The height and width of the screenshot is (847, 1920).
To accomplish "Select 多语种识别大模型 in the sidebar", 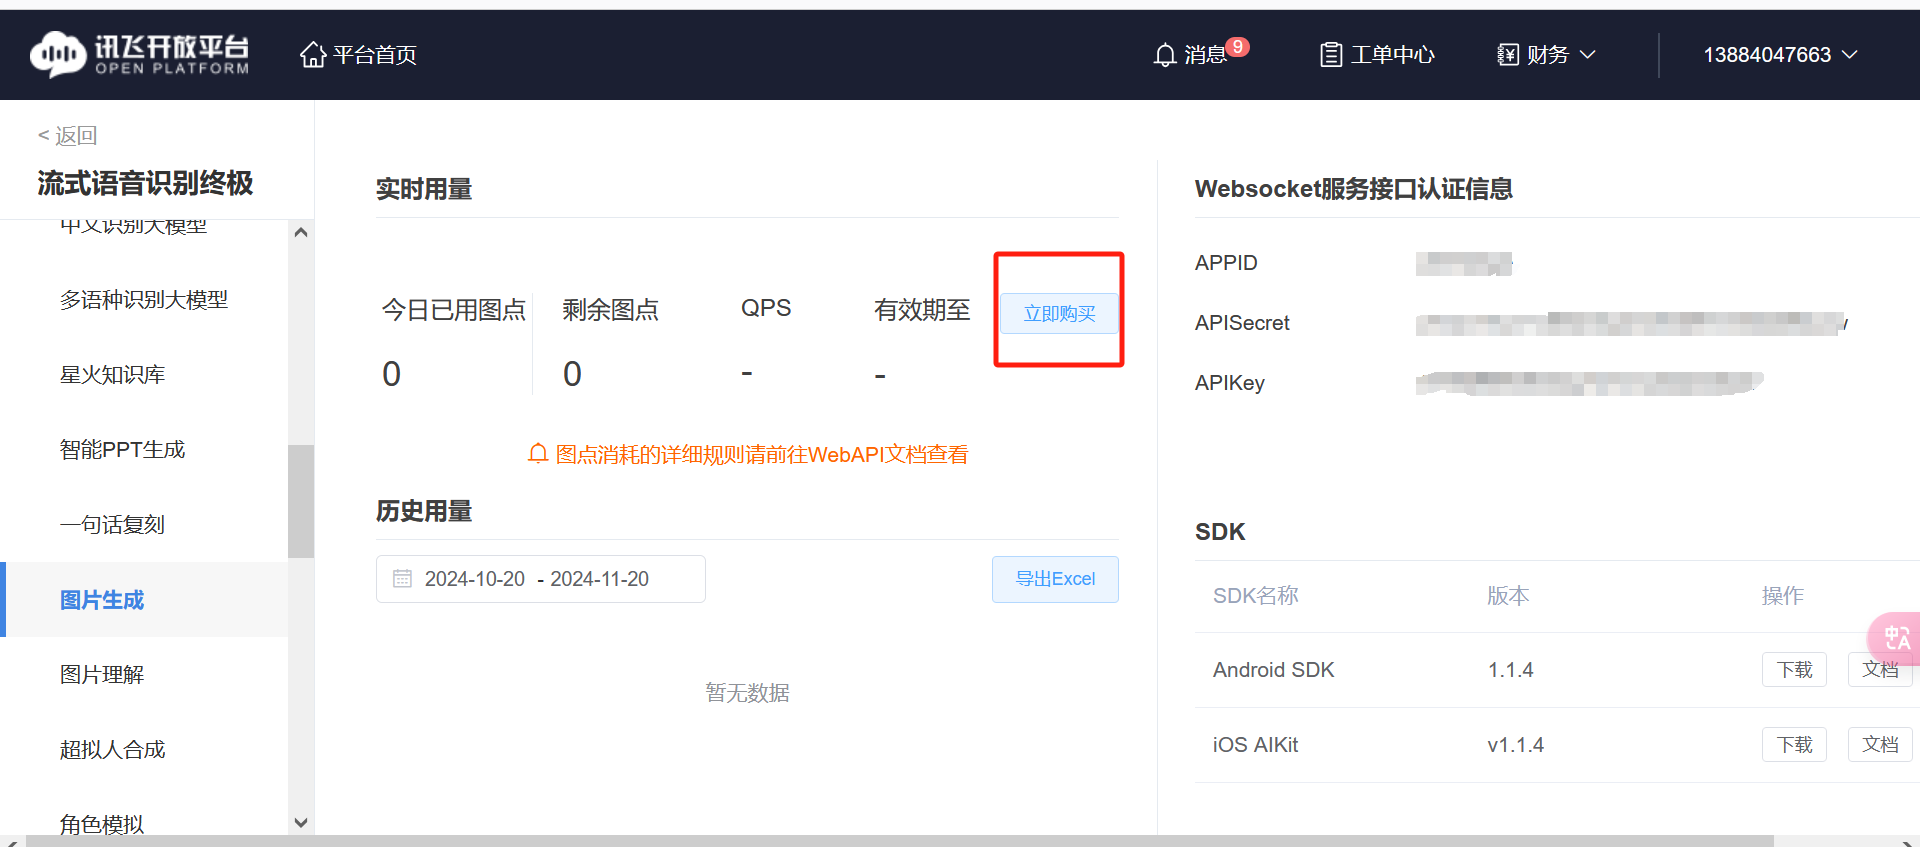I will coord(144,300).
